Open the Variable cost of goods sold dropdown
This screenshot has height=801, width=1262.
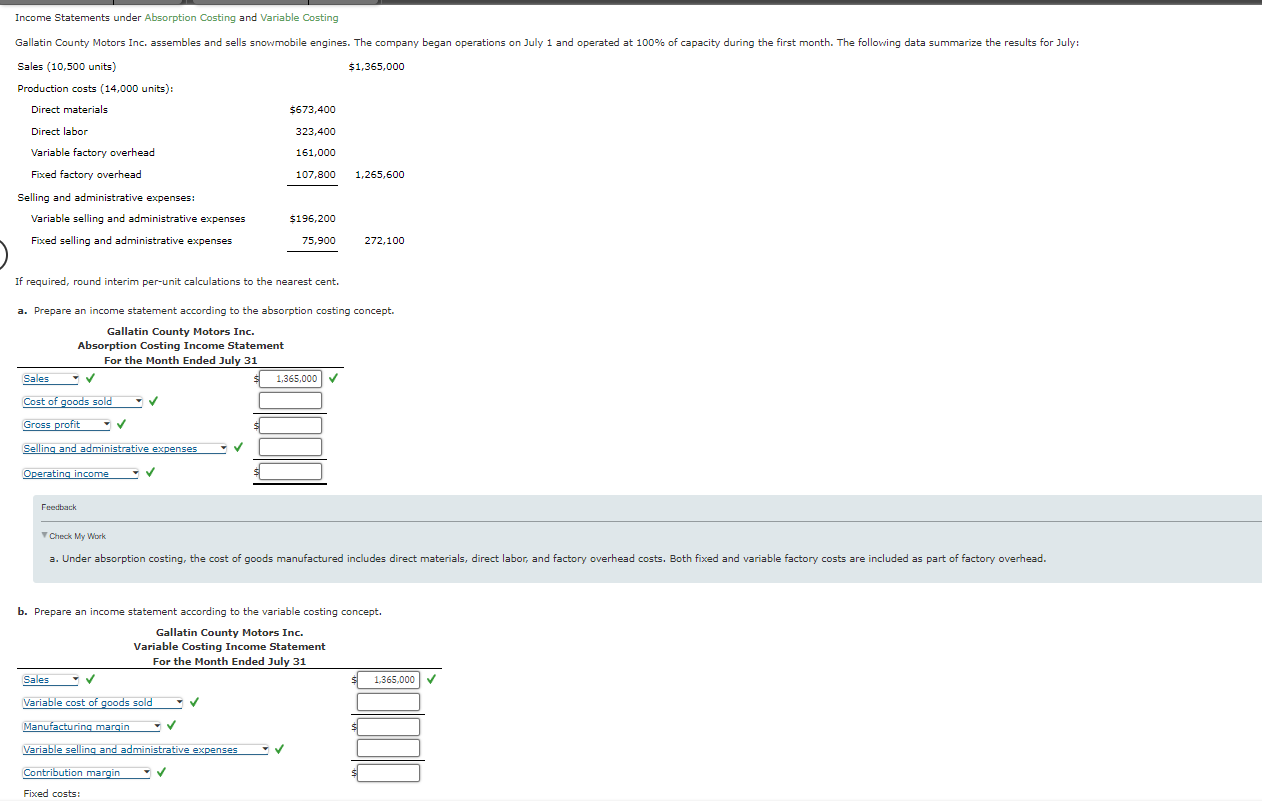(103, 703)
